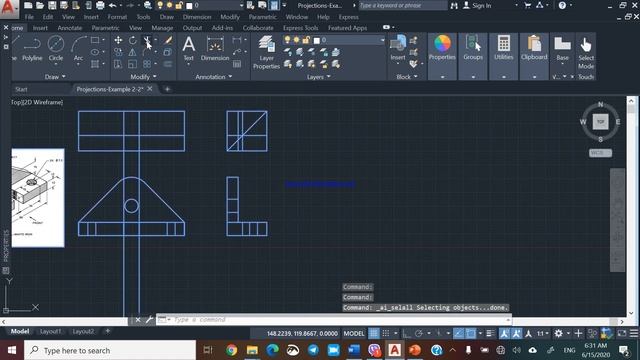640x360 pixels.
Task: Add a new drawing tab with plus
Action: (x=167, y=89)
